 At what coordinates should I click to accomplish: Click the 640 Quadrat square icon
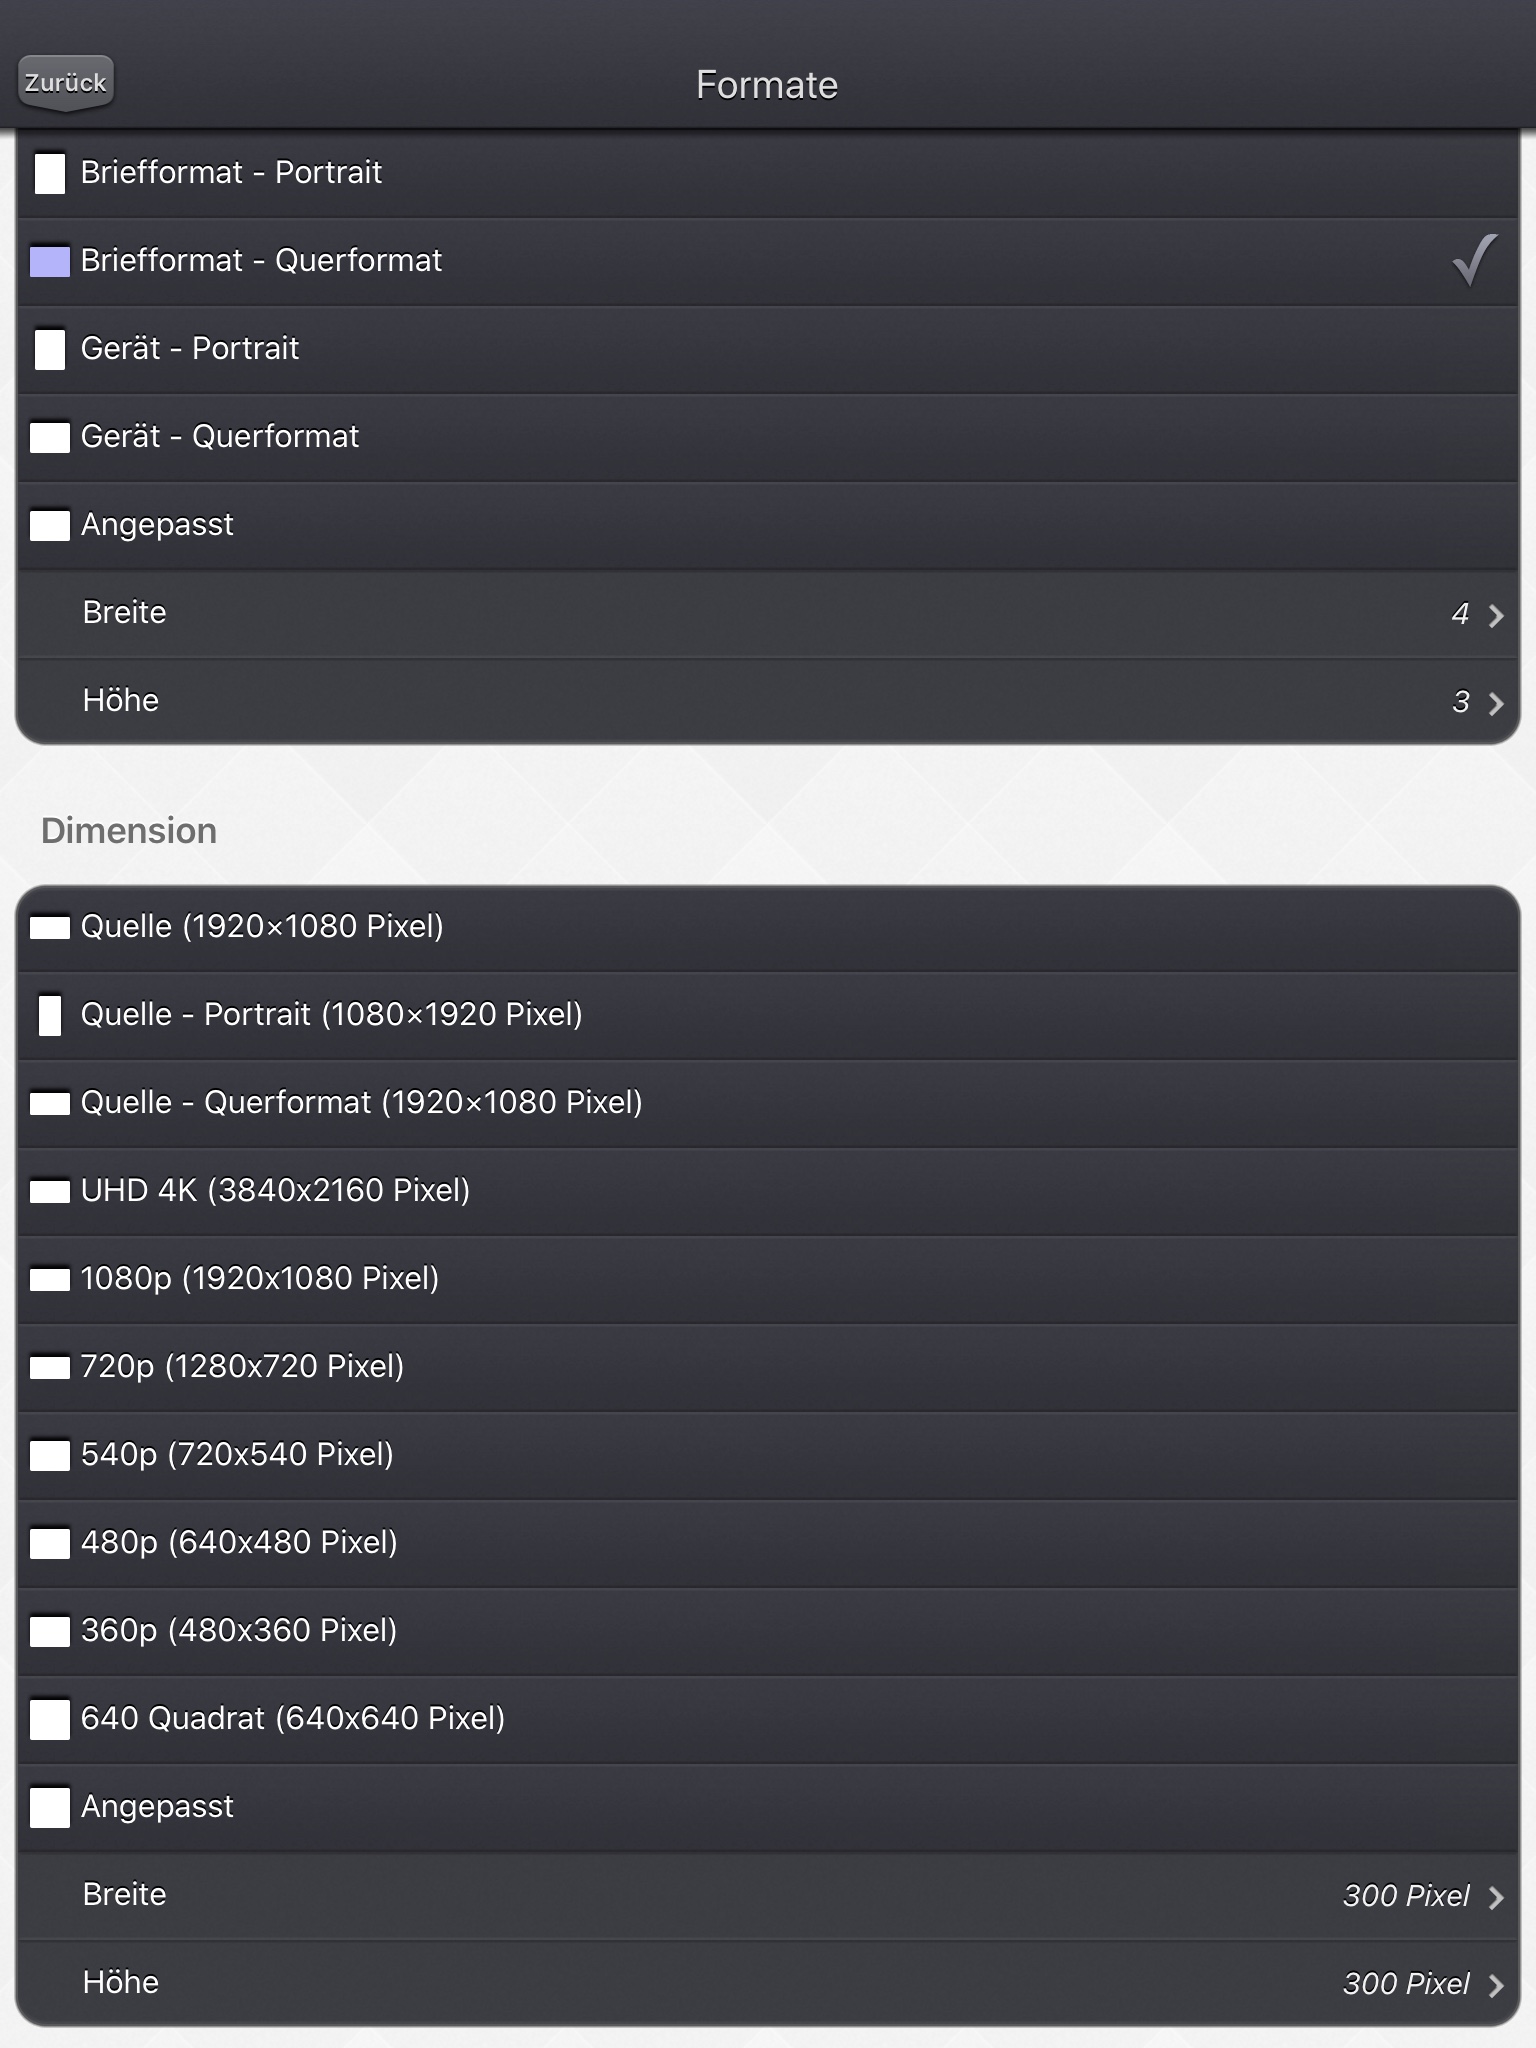(x=50, y=1719)
